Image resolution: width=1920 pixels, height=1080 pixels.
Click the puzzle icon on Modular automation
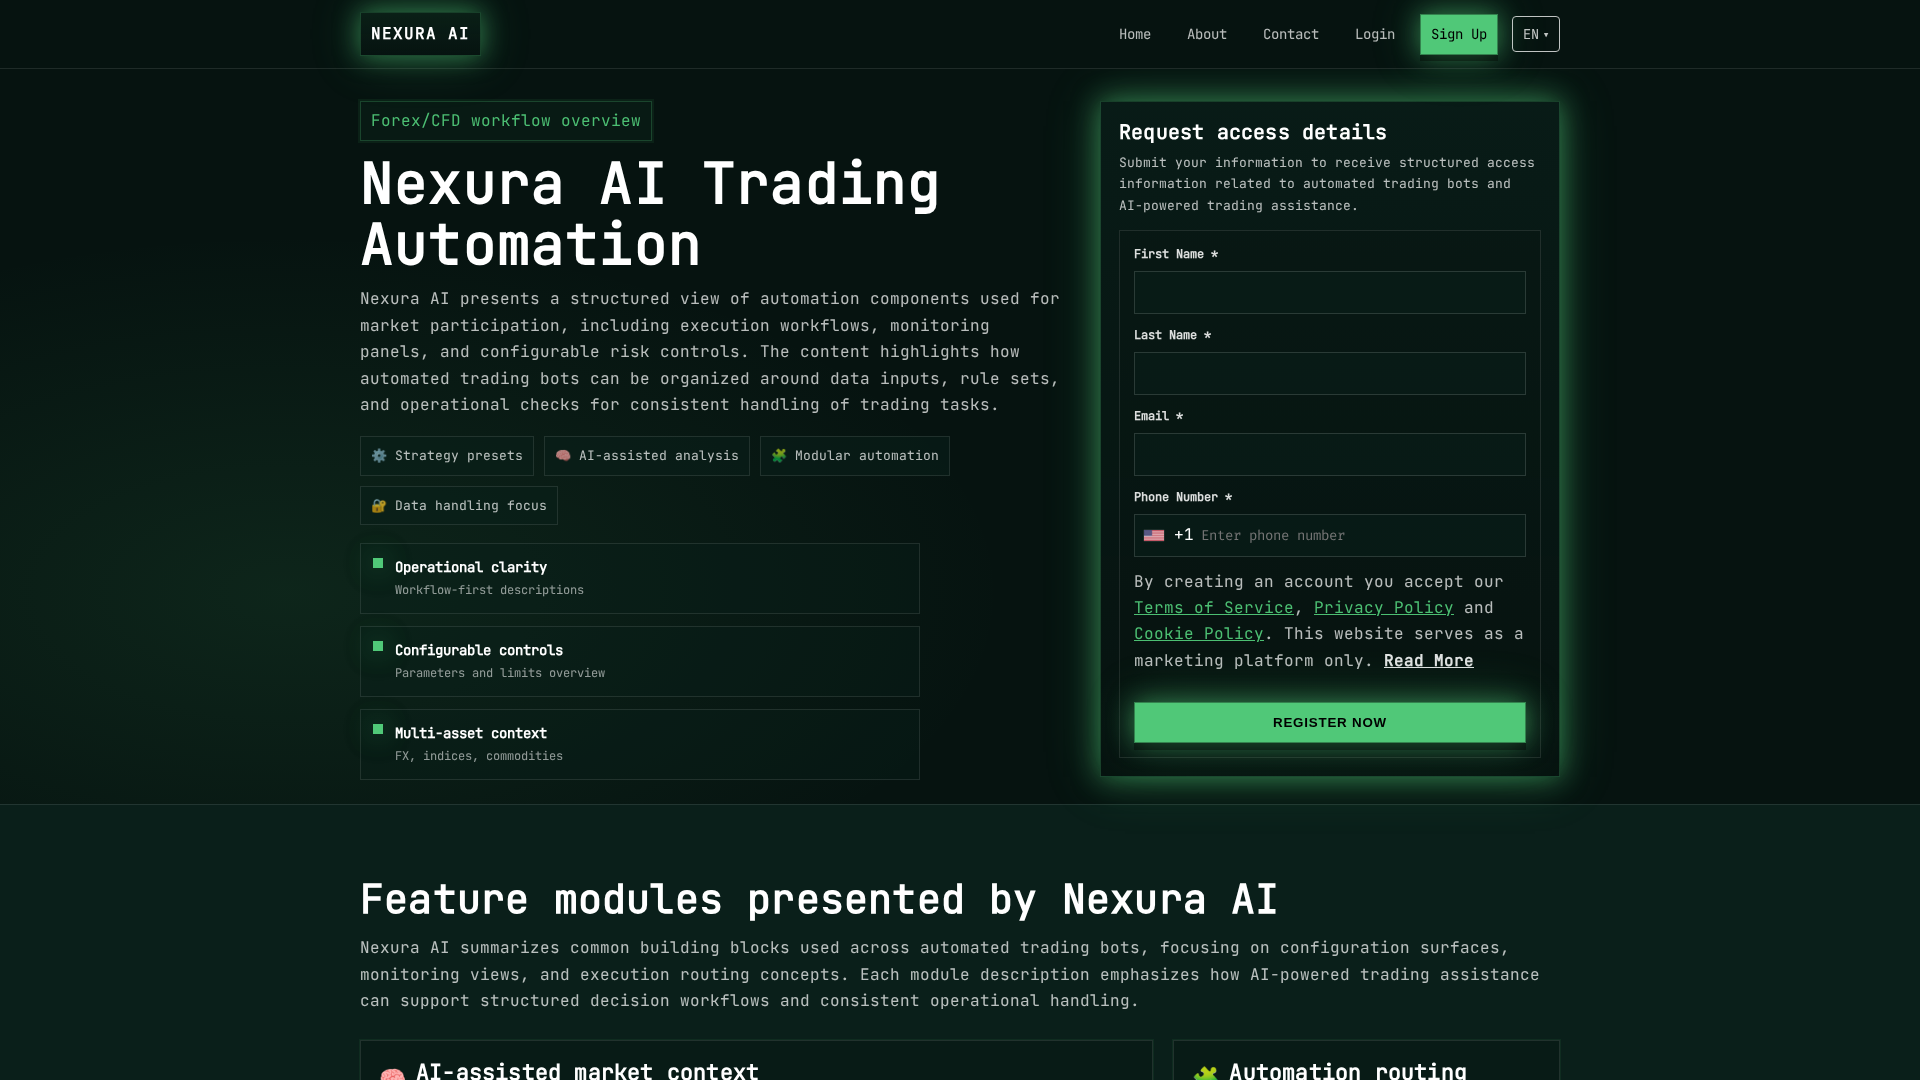click(779, 456)
